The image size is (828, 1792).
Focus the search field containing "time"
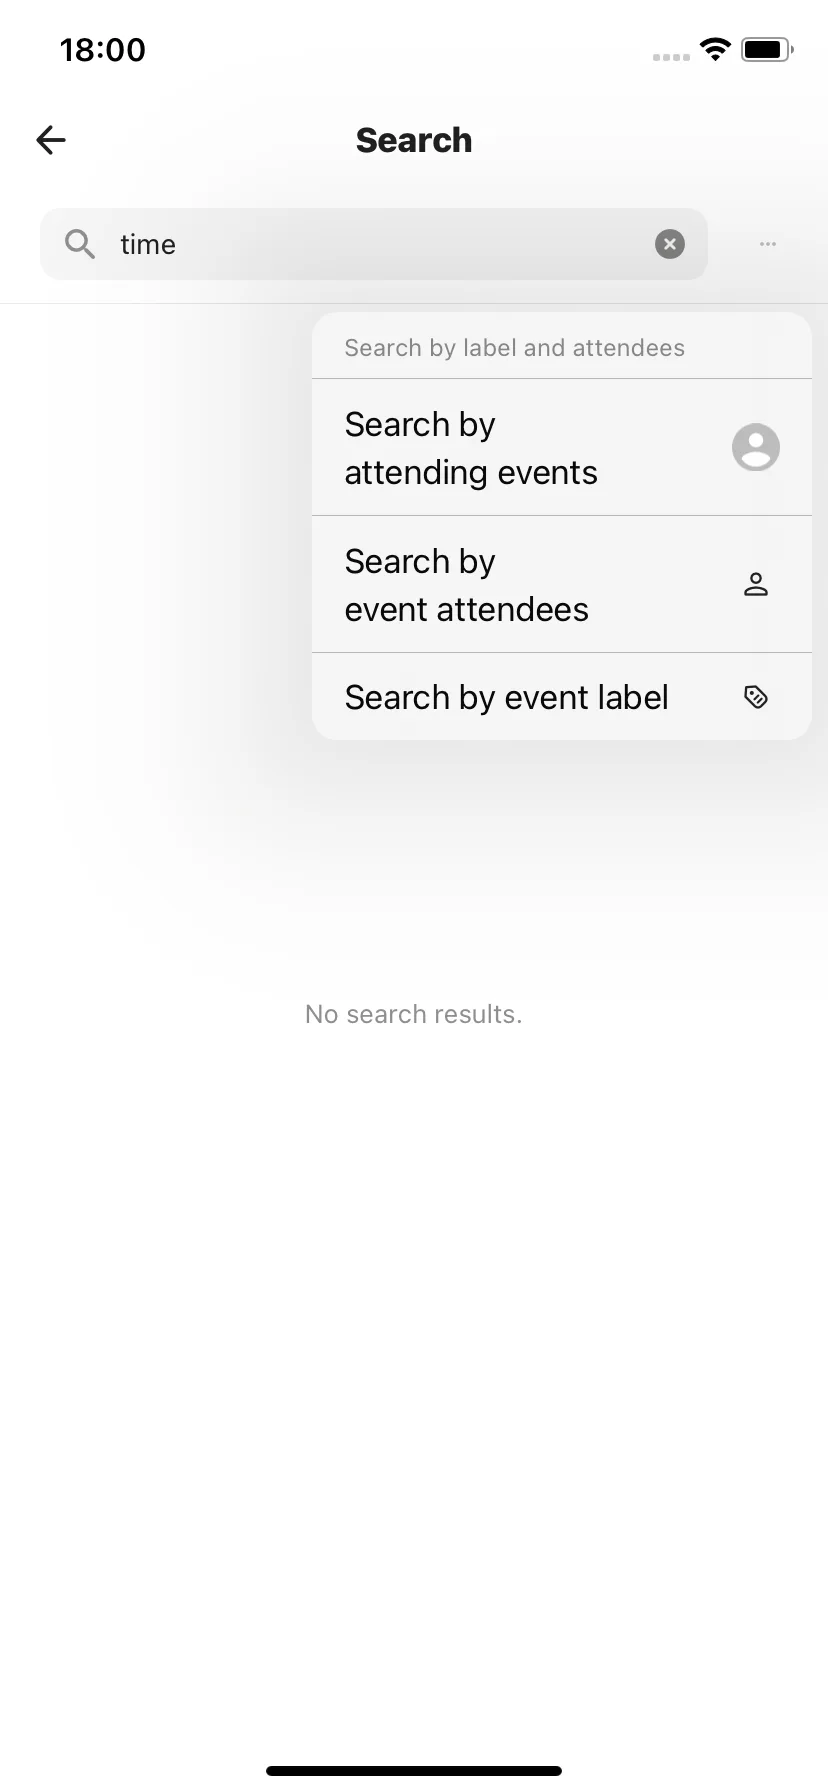coord(374,244)
